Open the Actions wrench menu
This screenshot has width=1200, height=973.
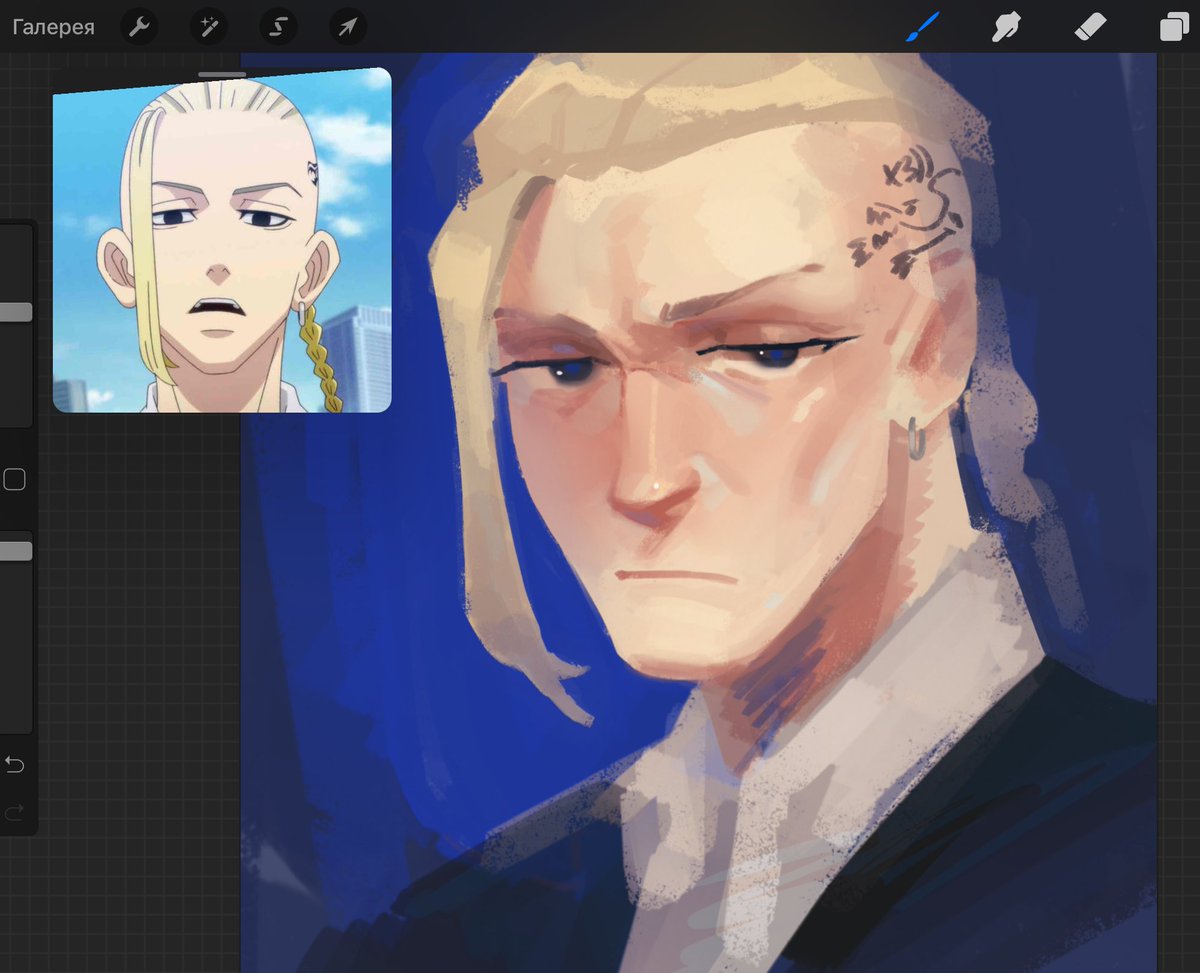click(139, 27)
